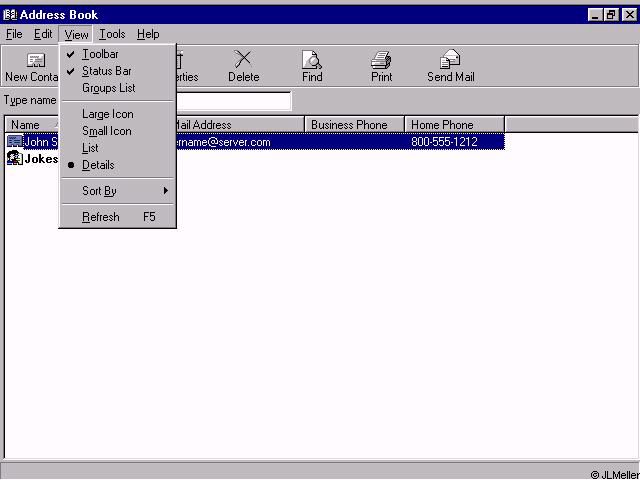Sort by Business Phone column header
The width and height of the screenshot is (640, 480).
tap(354, 125)
